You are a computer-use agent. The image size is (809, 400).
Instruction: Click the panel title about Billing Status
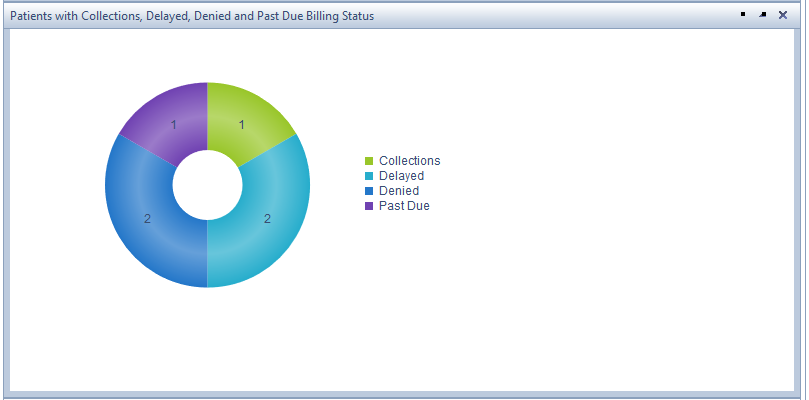coord(192,16)
